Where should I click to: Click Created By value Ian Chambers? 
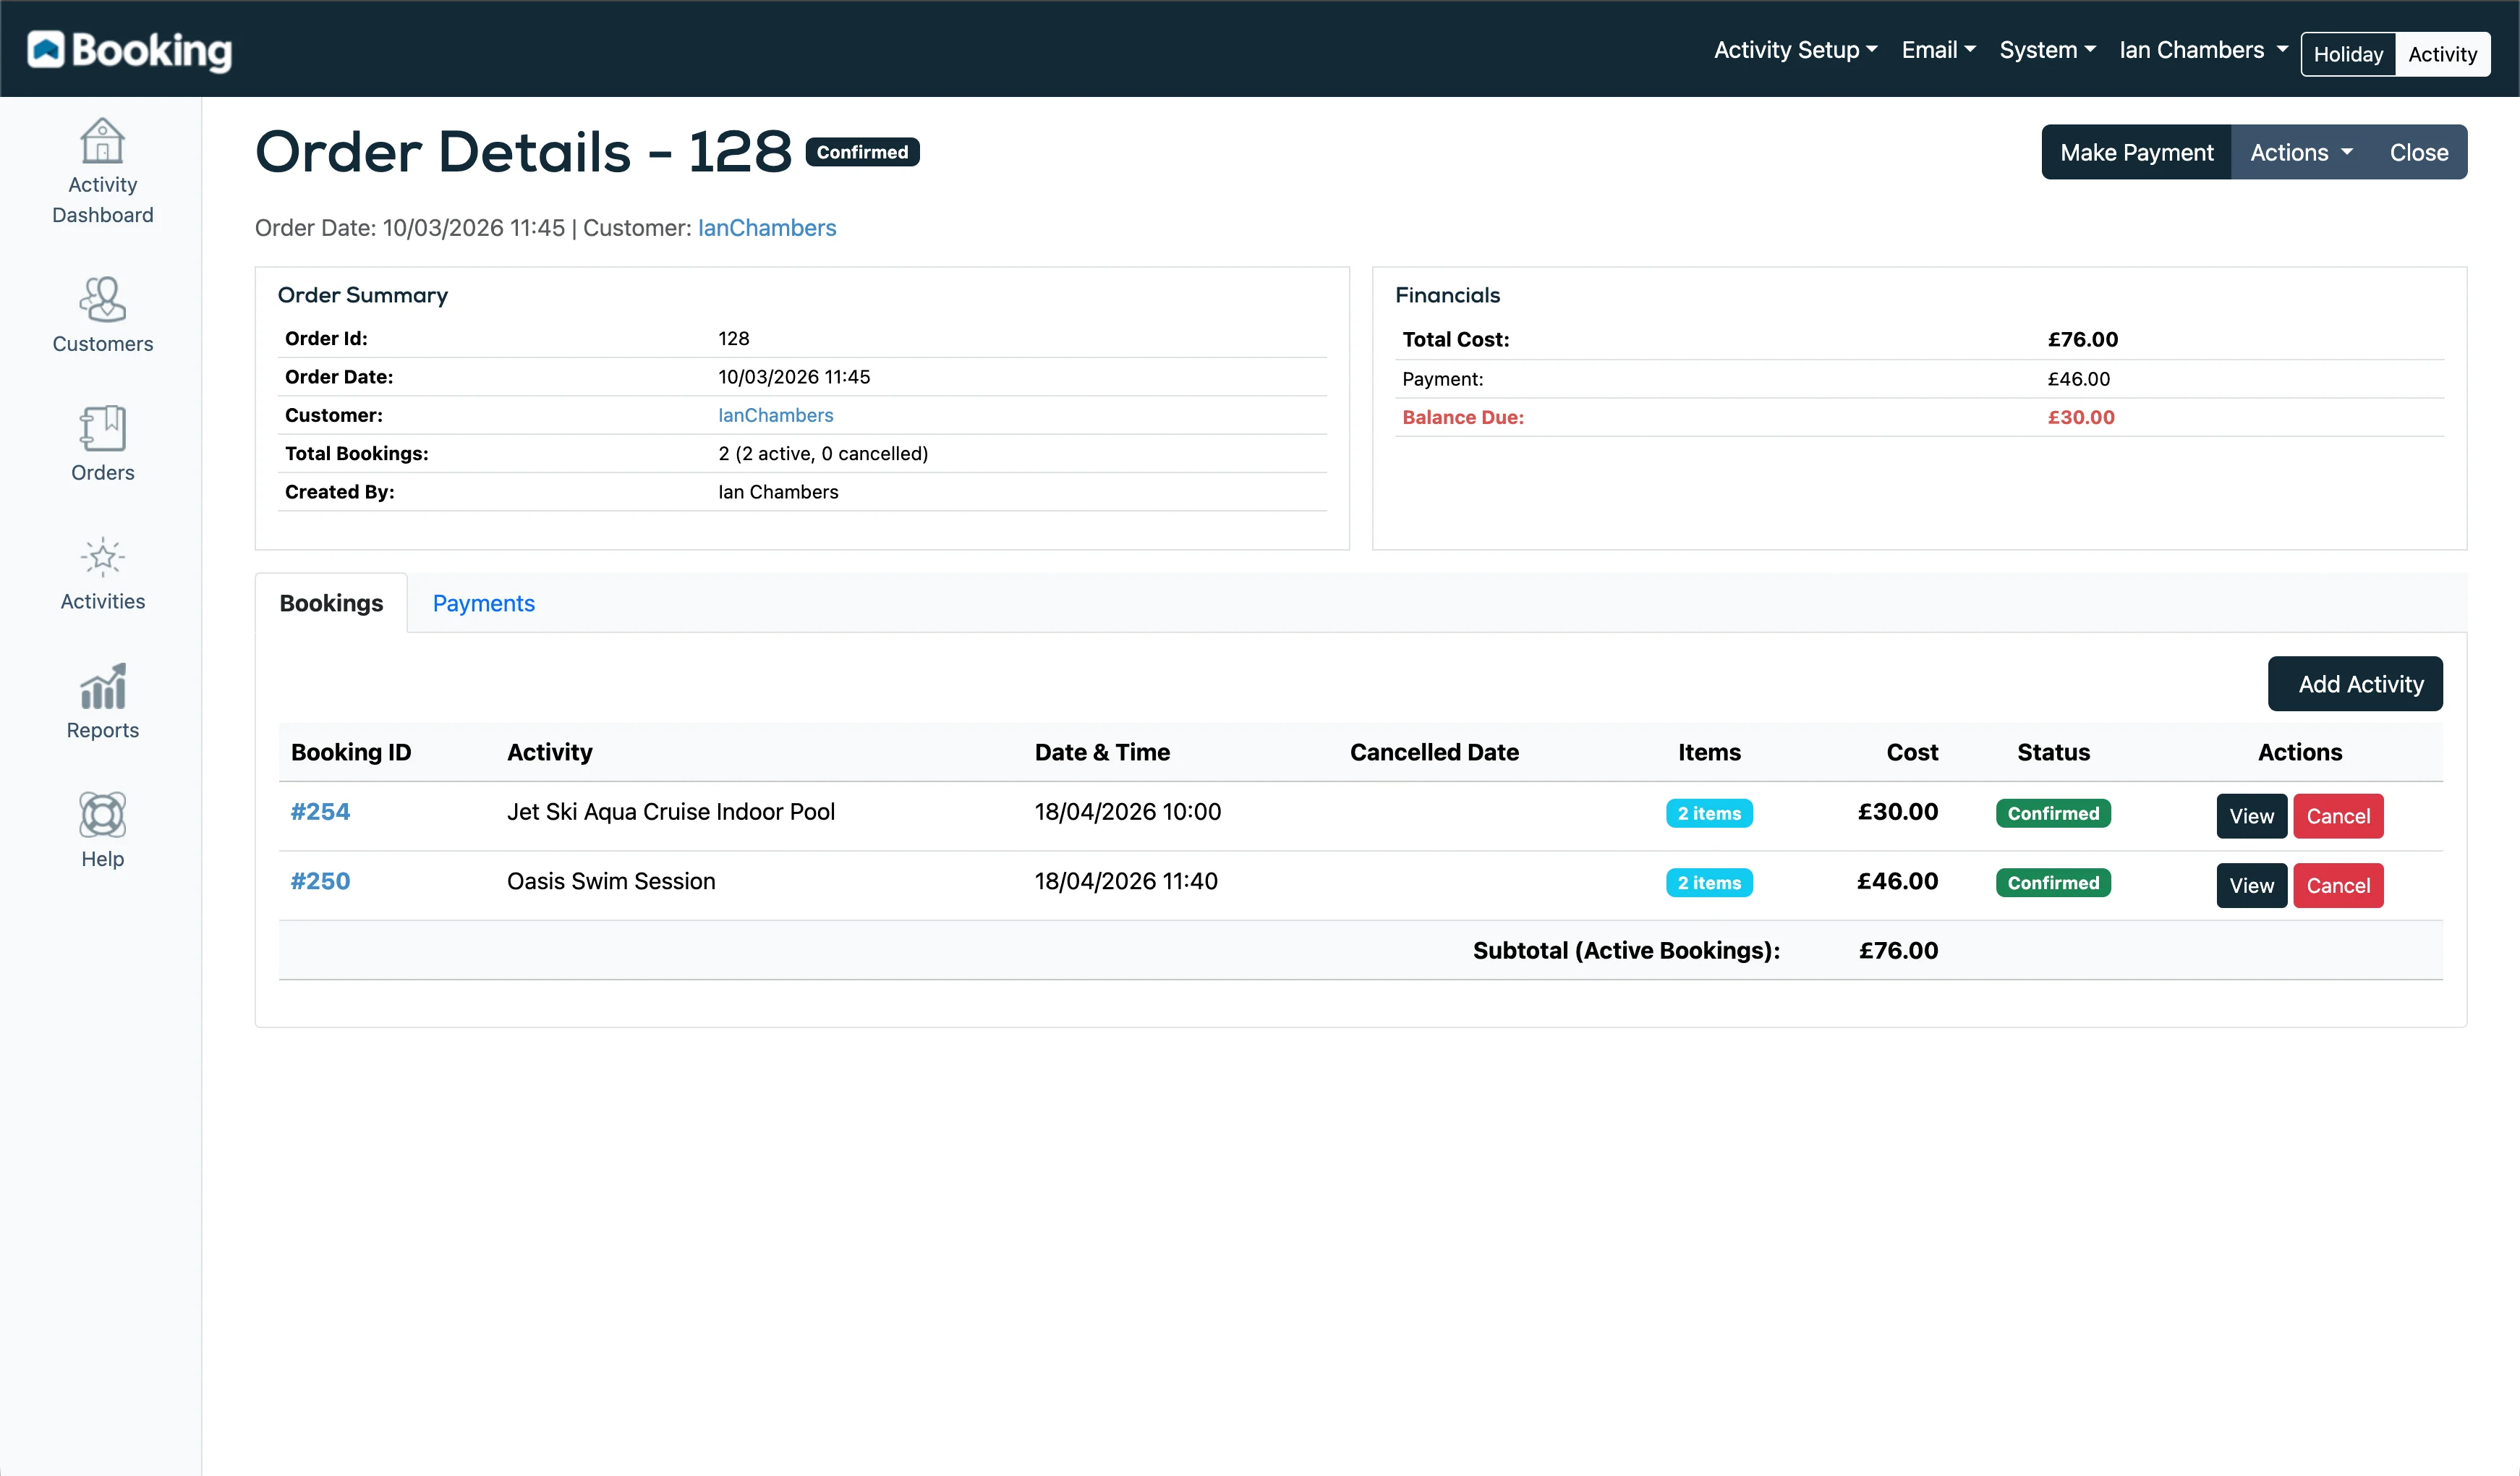point(778,492)
